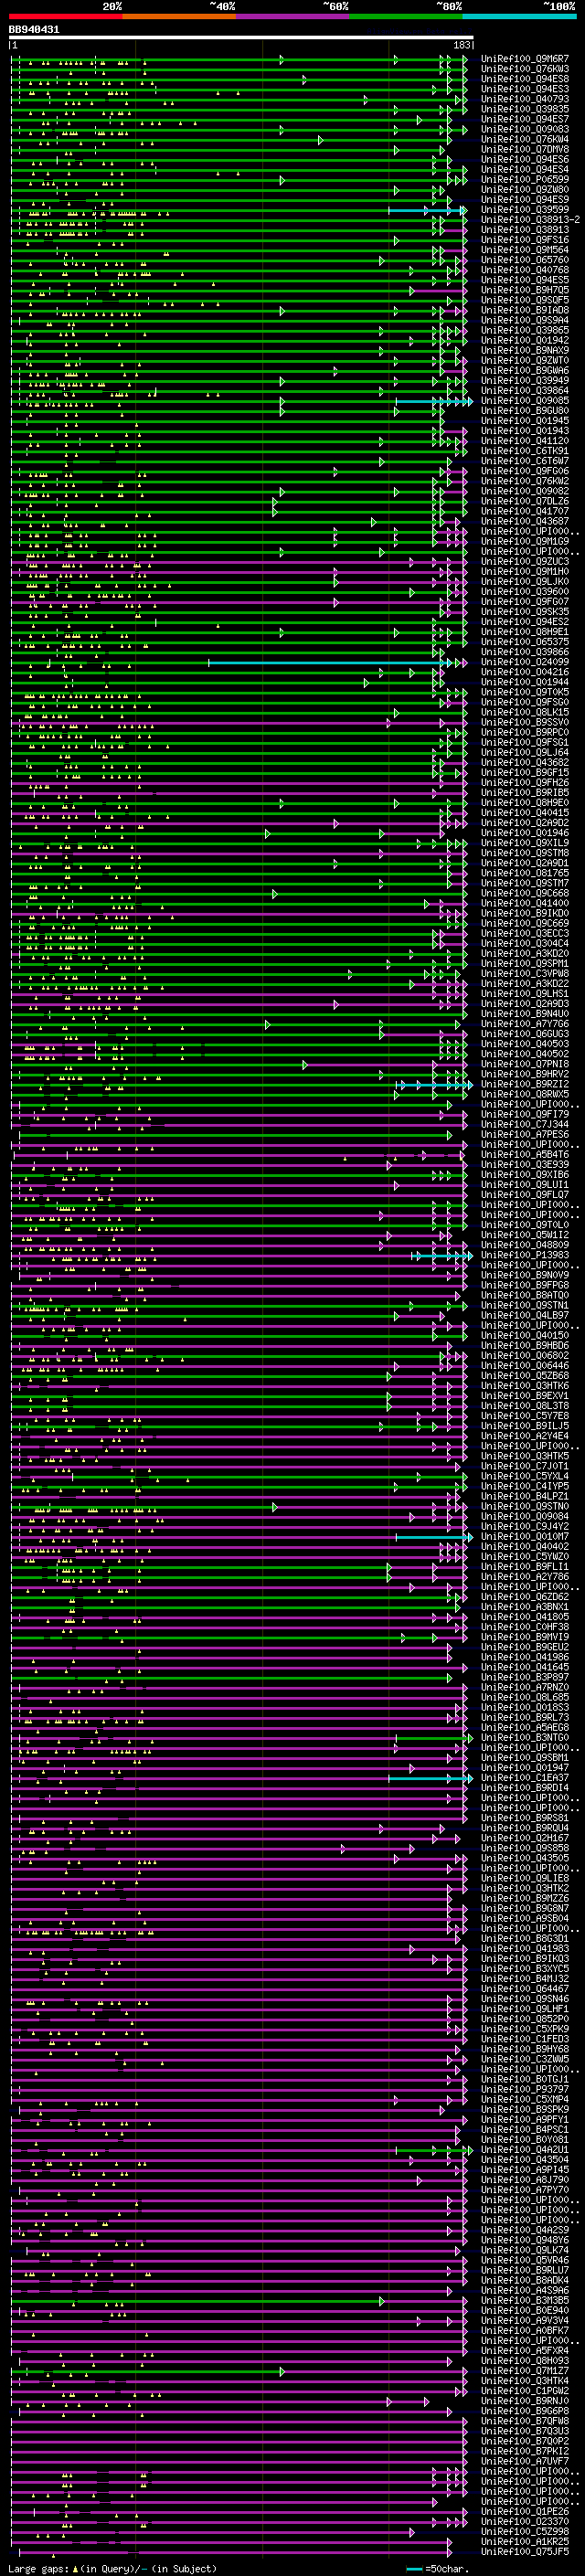Select hit UniRef100_Q43504
The height and width of the screenshot is (2576, 585).
(525, 2159)
